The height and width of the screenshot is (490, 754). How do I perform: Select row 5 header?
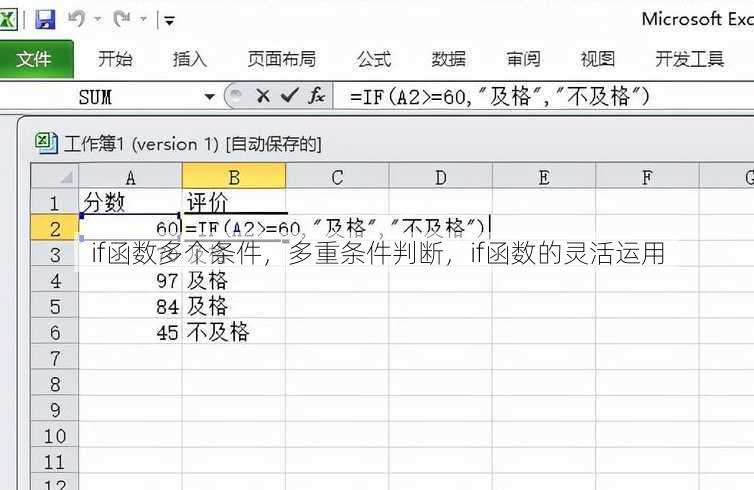[55, 306]
